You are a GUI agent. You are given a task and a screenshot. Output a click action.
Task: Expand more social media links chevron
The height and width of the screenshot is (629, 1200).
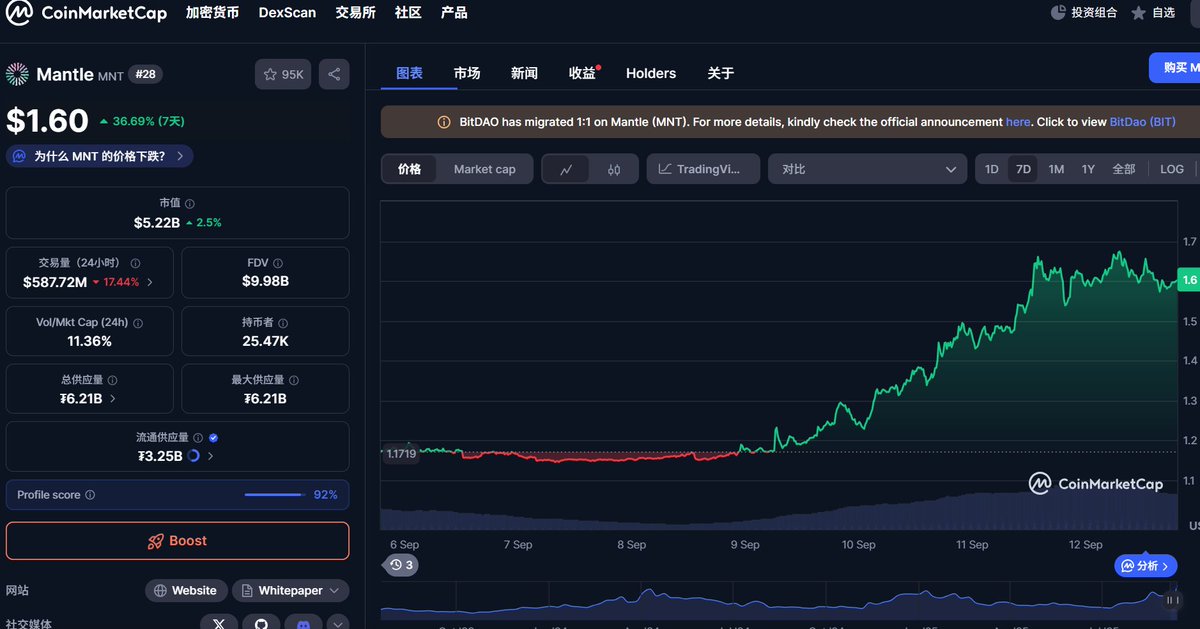pyautogui.click(x=338, y=623)
